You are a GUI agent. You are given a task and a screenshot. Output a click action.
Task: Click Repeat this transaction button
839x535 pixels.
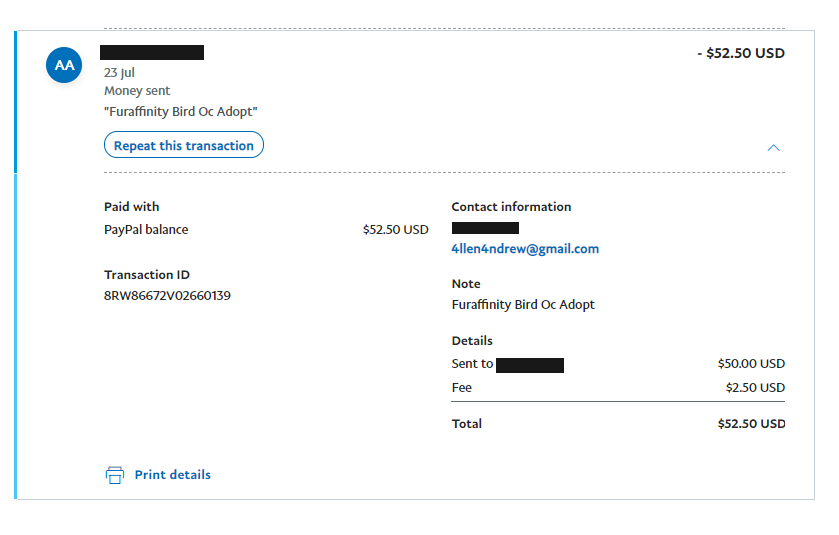click(x=184, y=145)
